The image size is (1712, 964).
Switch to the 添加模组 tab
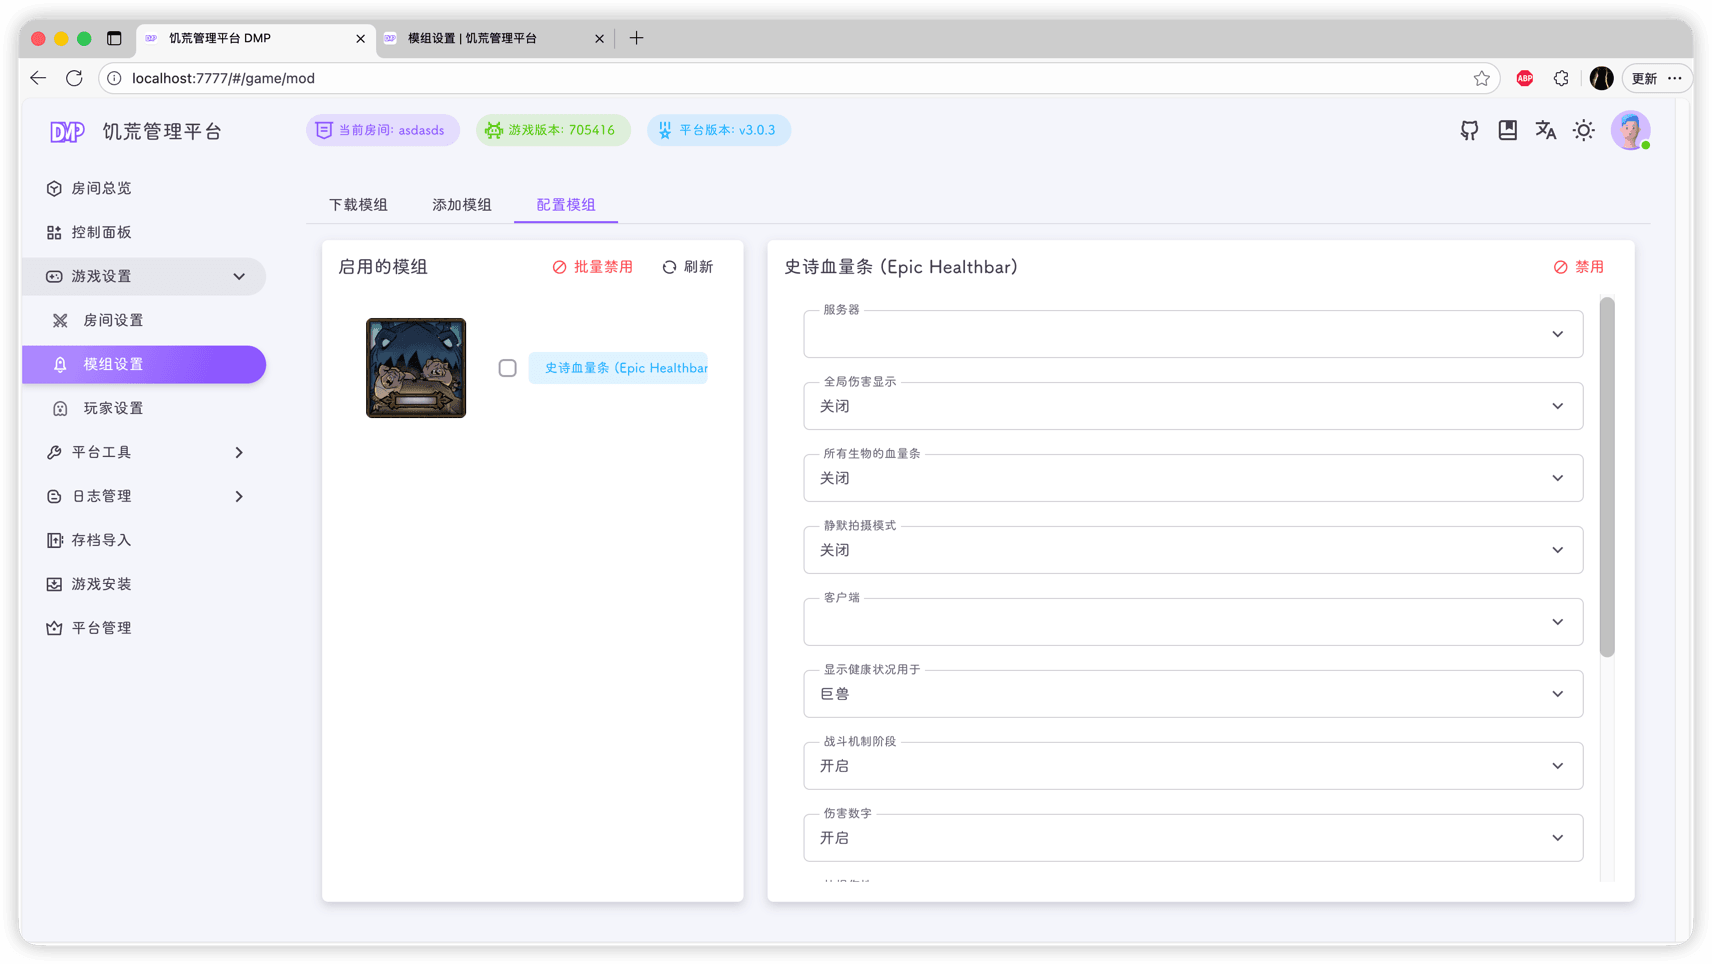461,204
